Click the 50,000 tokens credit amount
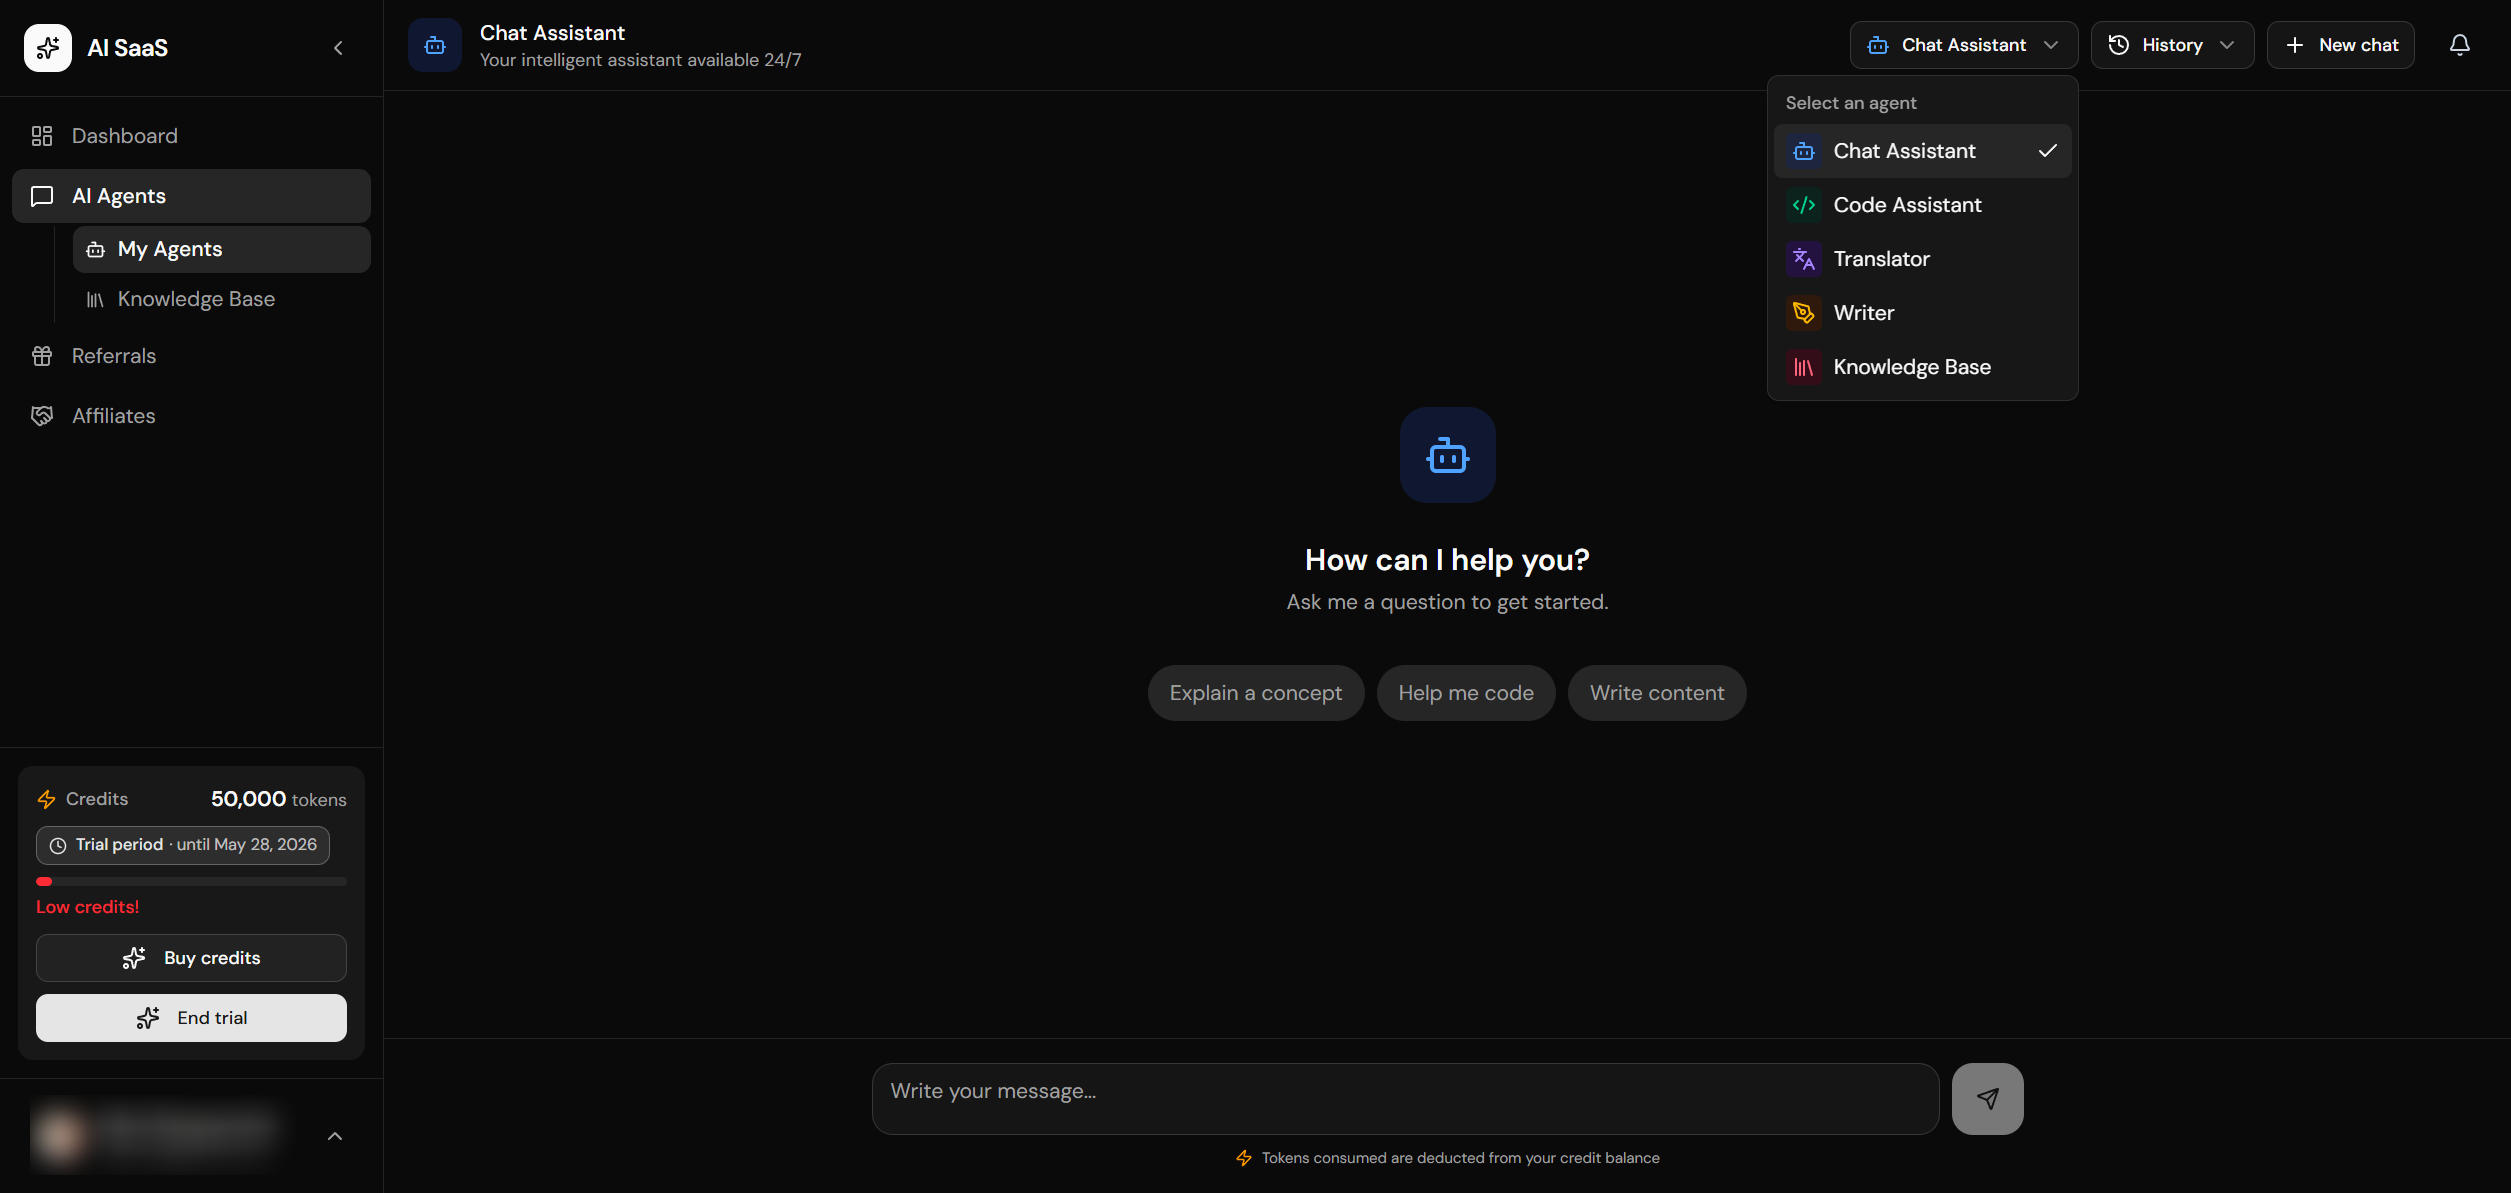2511x1193 pixels. tap(279, 799)
